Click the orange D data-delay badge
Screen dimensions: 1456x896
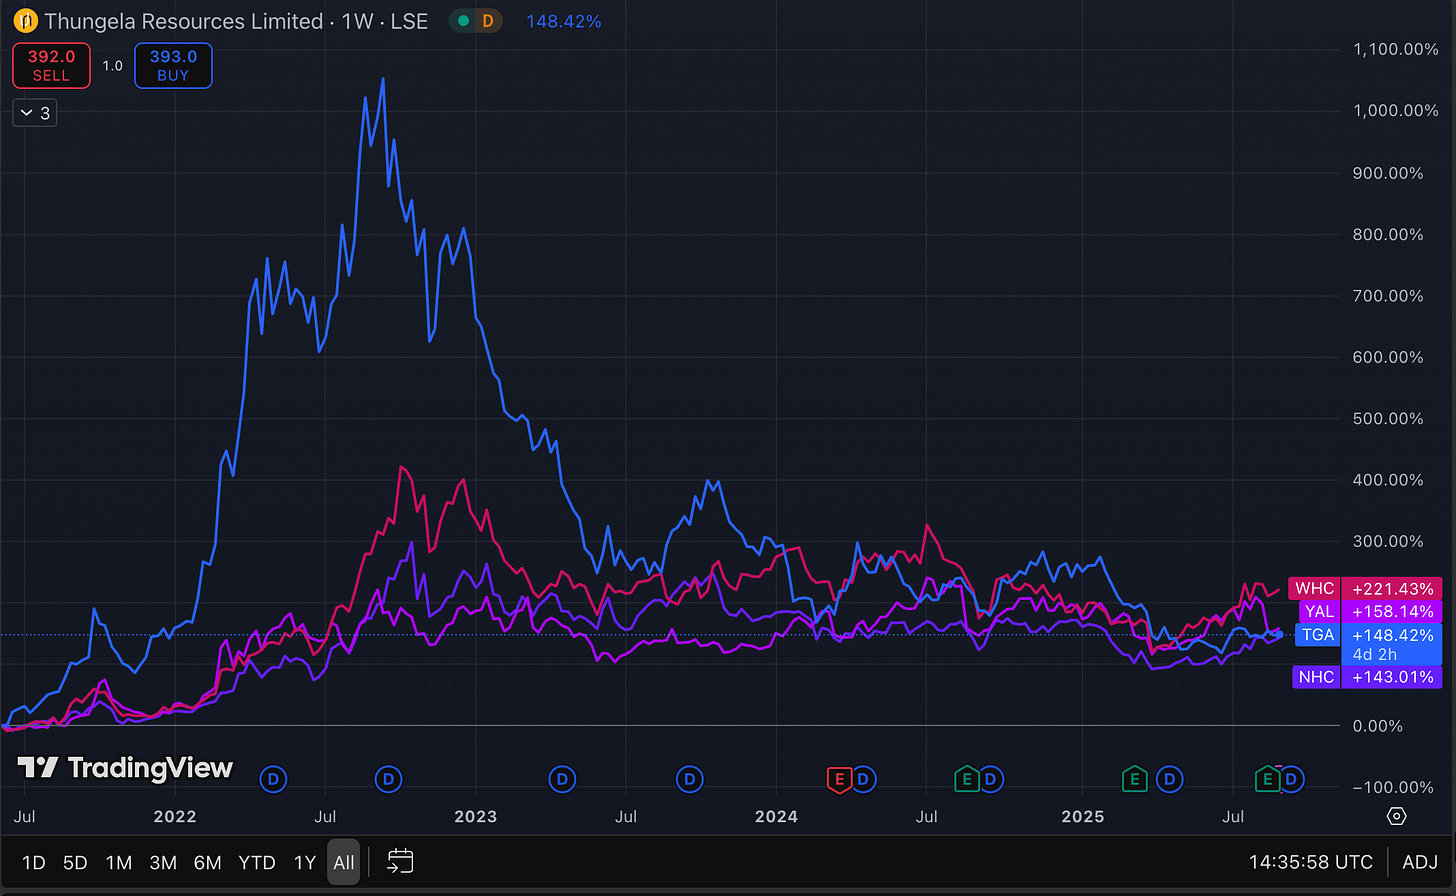pyautogui.click(x=488, y=21)
